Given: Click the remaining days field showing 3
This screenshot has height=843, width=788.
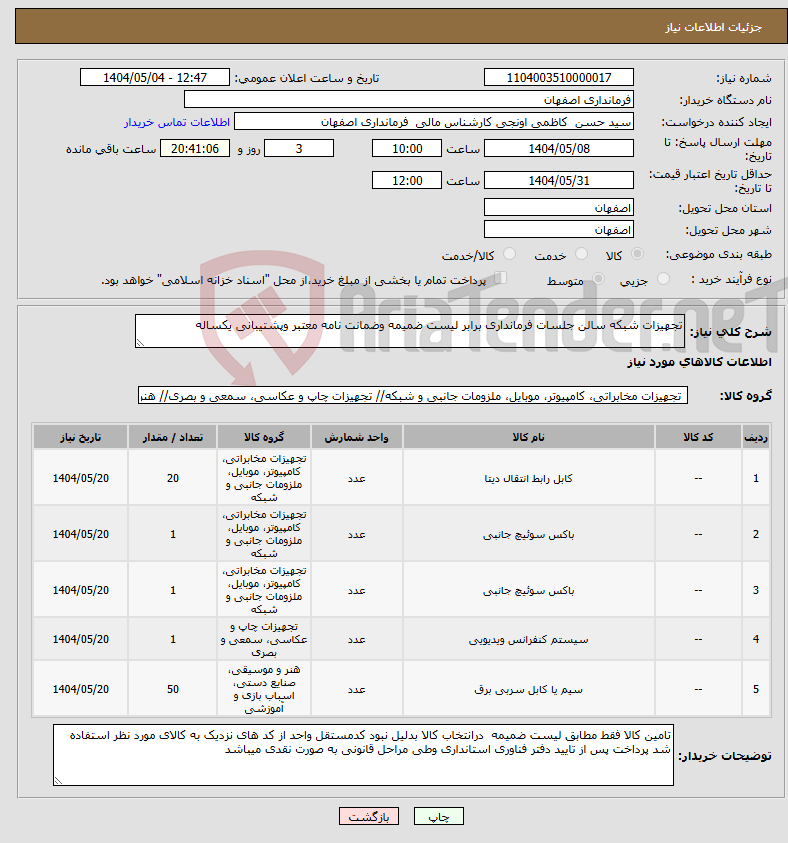Looking at the screenshot, I should (x=299, y=148).
